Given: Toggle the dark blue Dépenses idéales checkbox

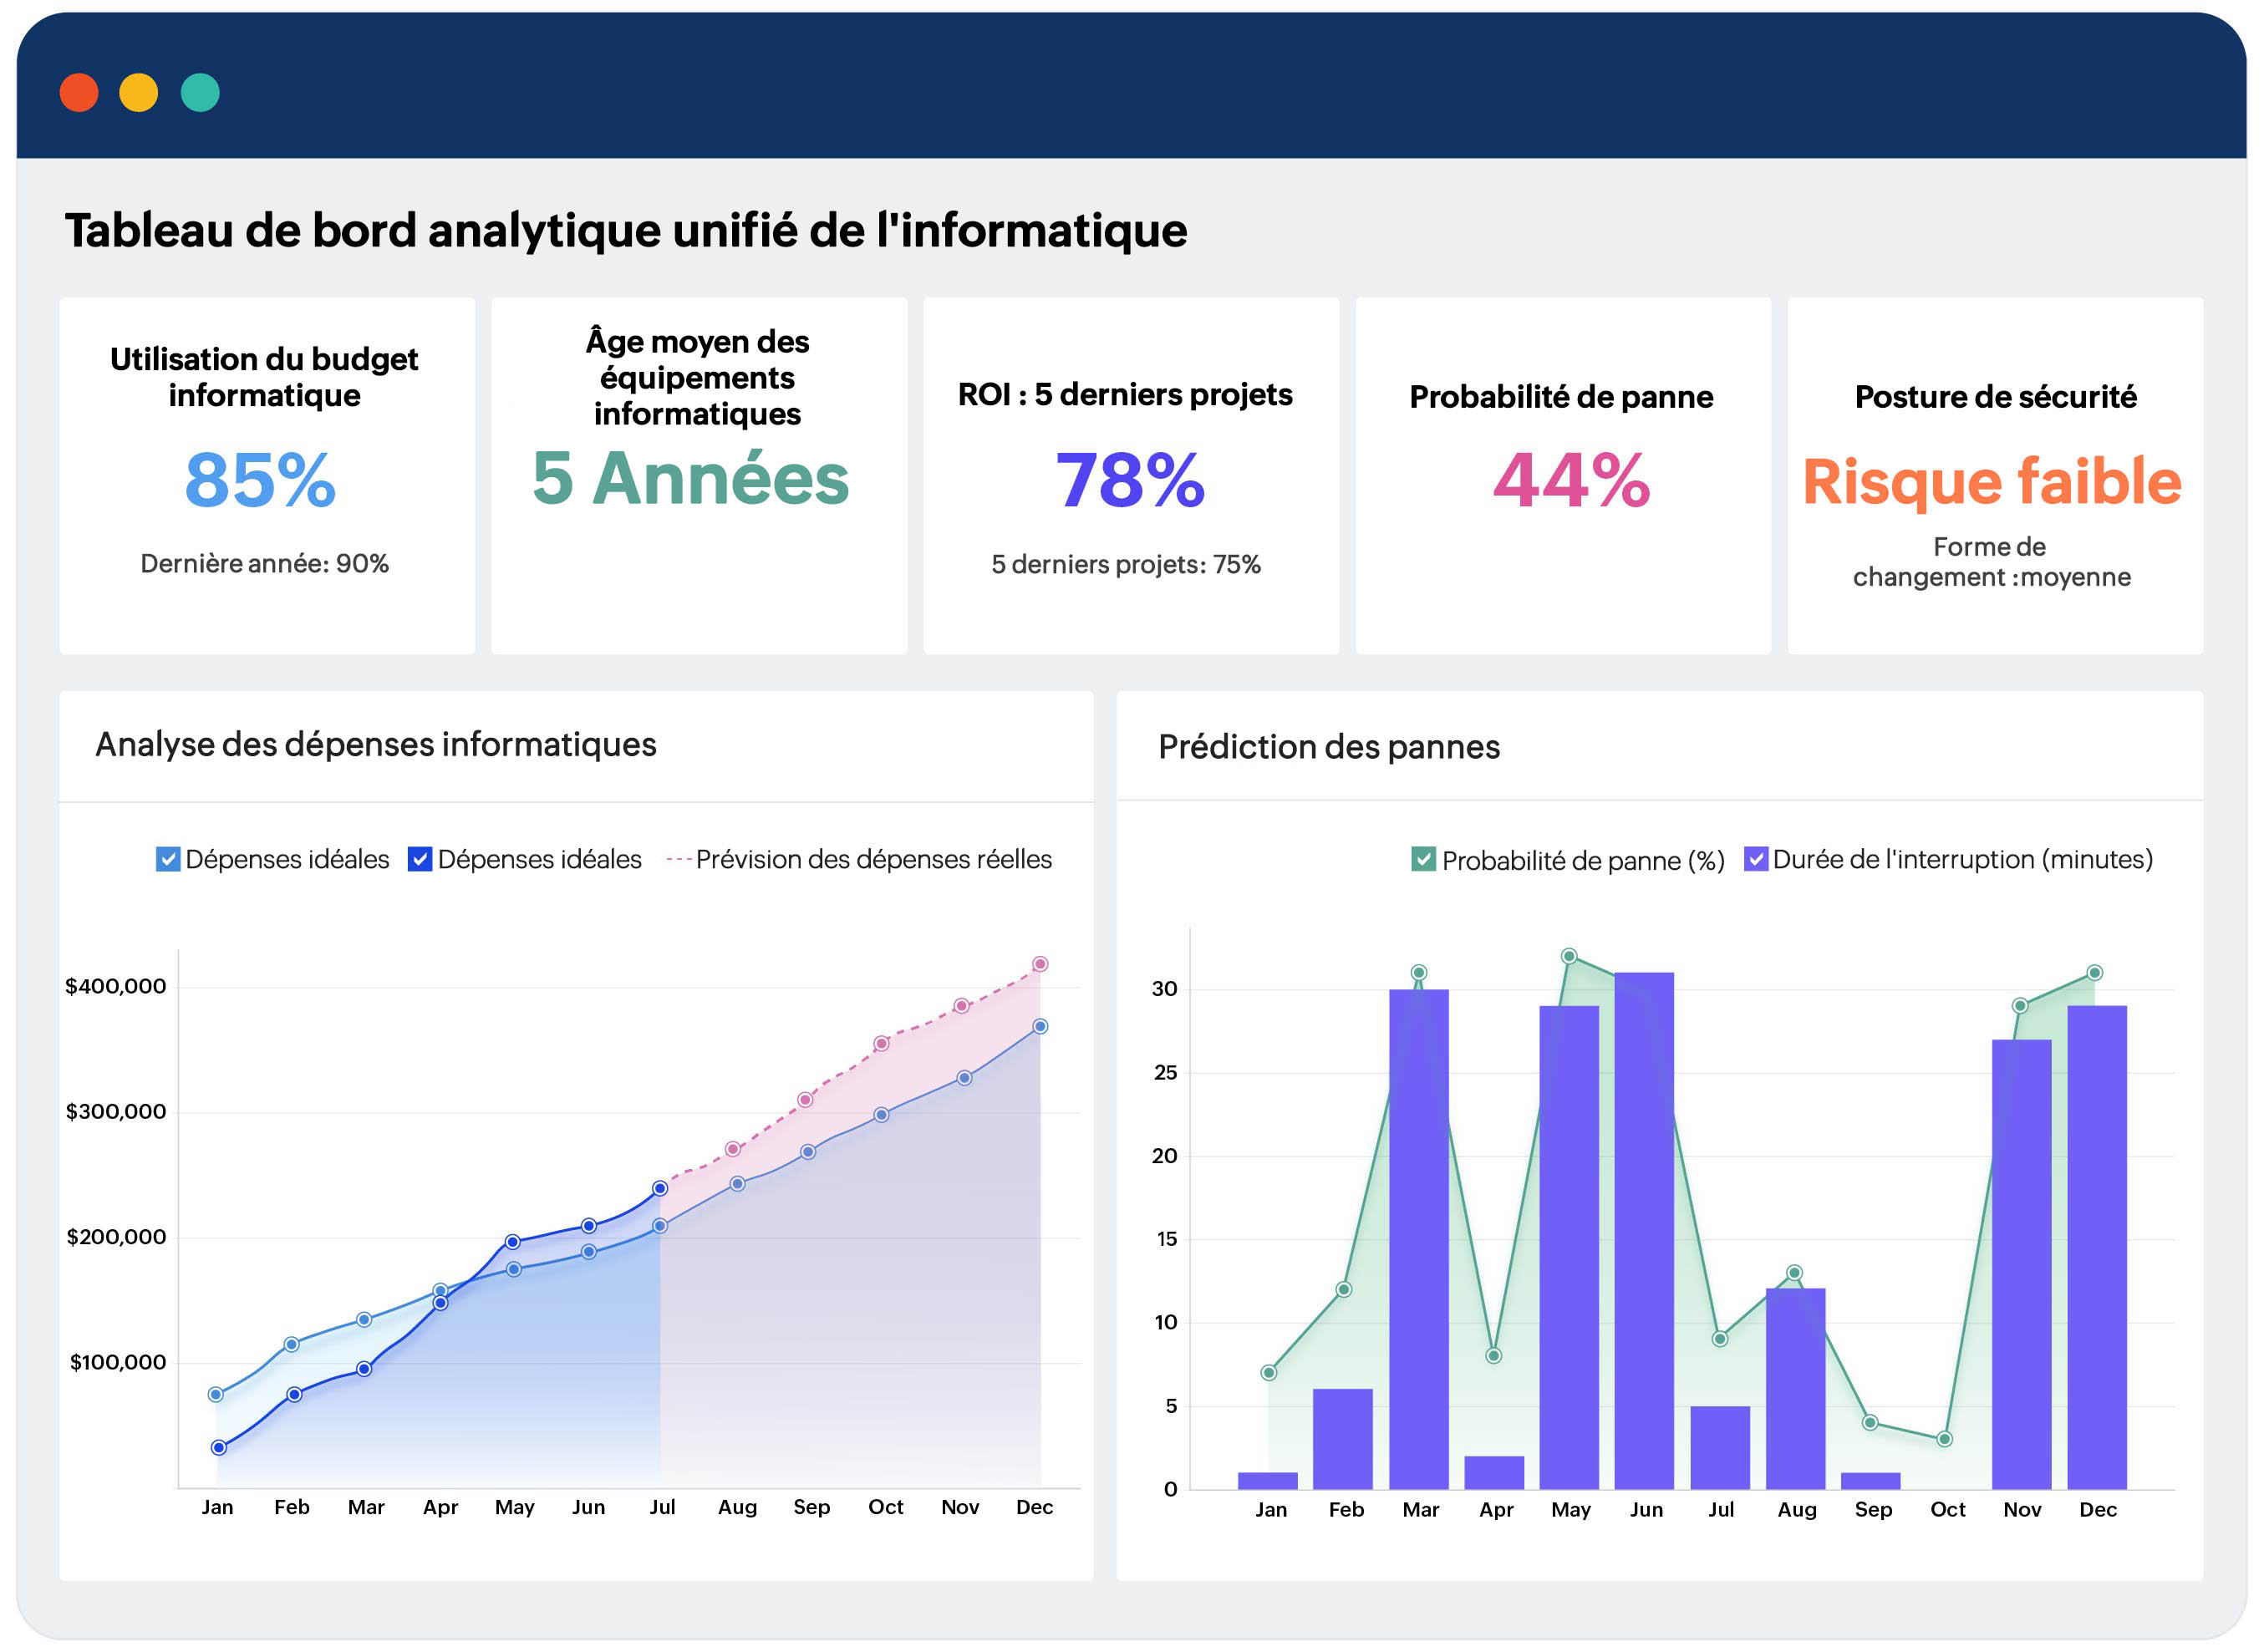Looking at the screenshot, I should pyautogui.click(x=420, y=859).
